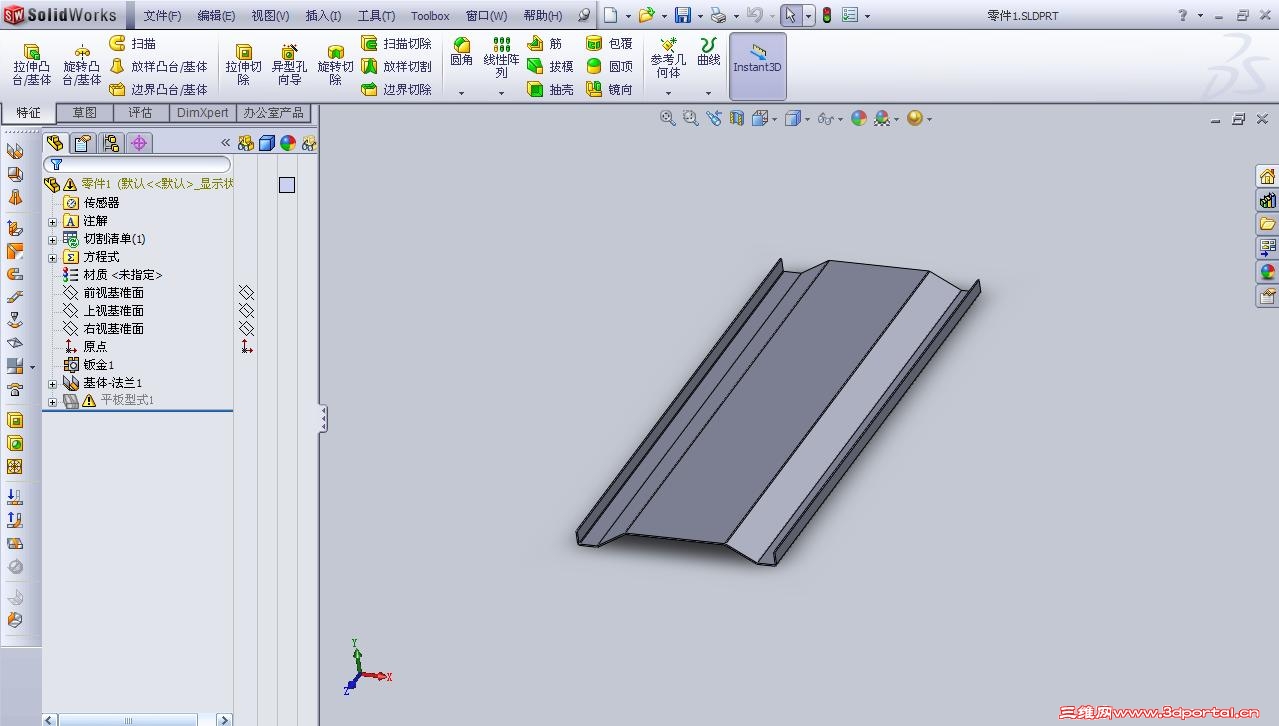Expand the 切割清单(1) node
Image resolution: width=1279 pixels, height=726 pixels.
pyautogui.click(x=53, y=239)
